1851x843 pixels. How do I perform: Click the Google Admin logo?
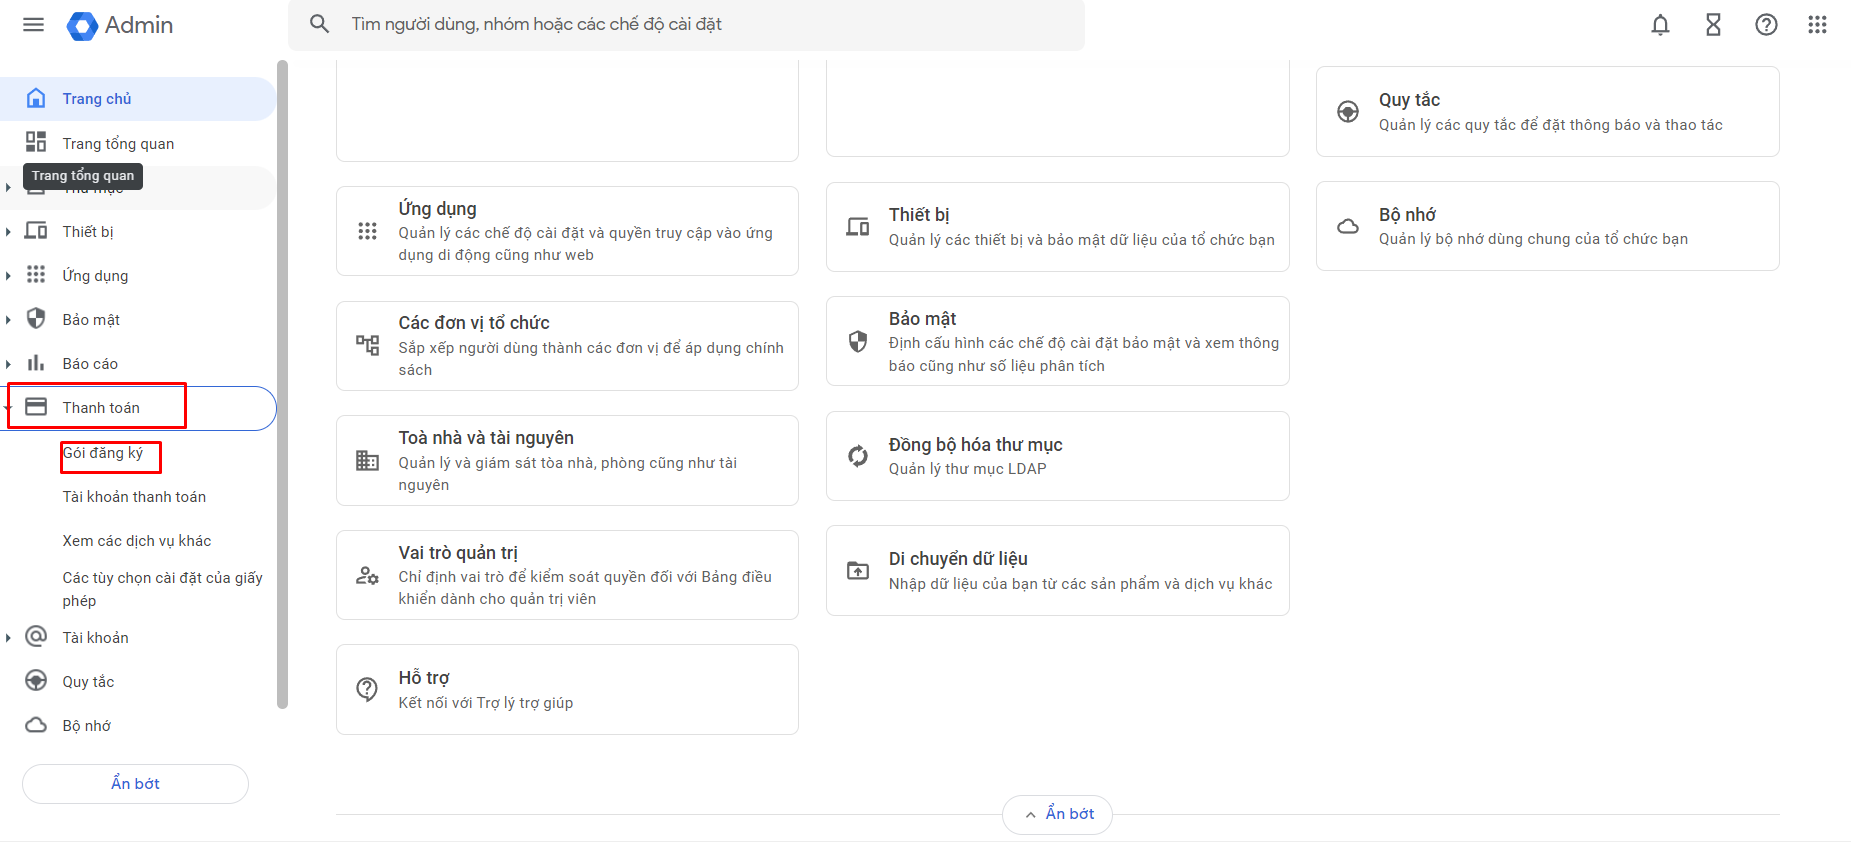point(82,26)
